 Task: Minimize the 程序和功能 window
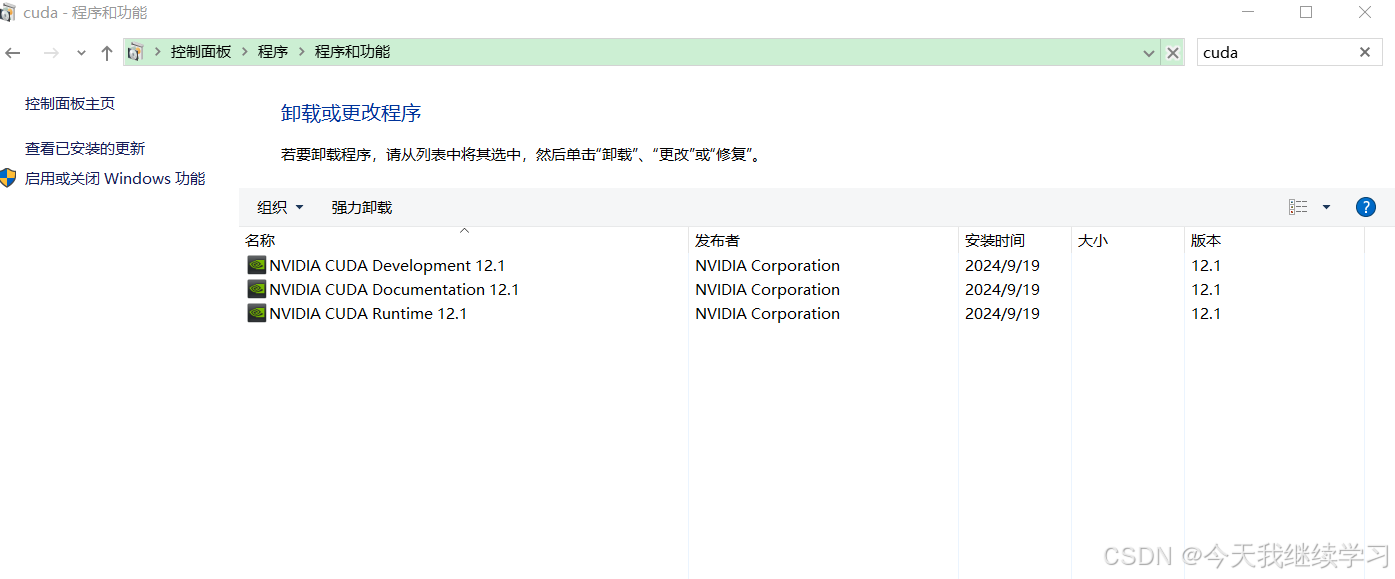point(1250,12)
